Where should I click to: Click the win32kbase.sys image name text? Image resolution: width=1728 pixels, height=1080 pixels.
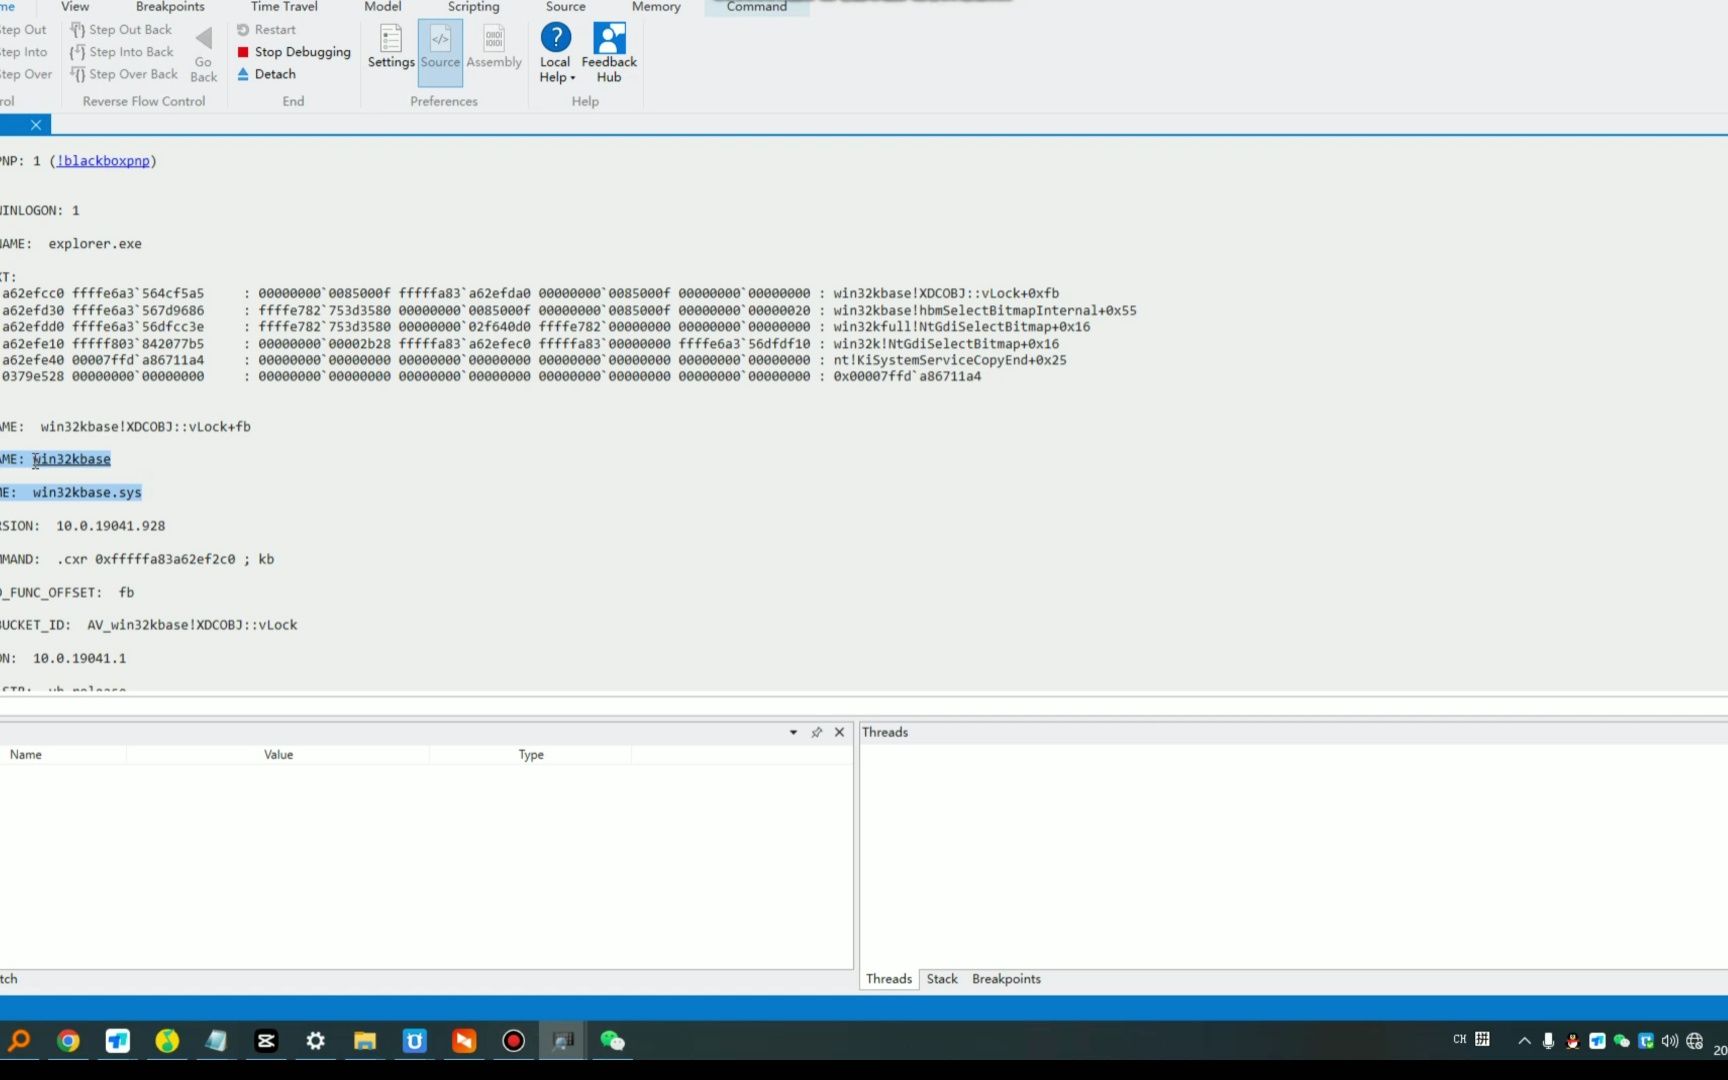click(87, 492)
